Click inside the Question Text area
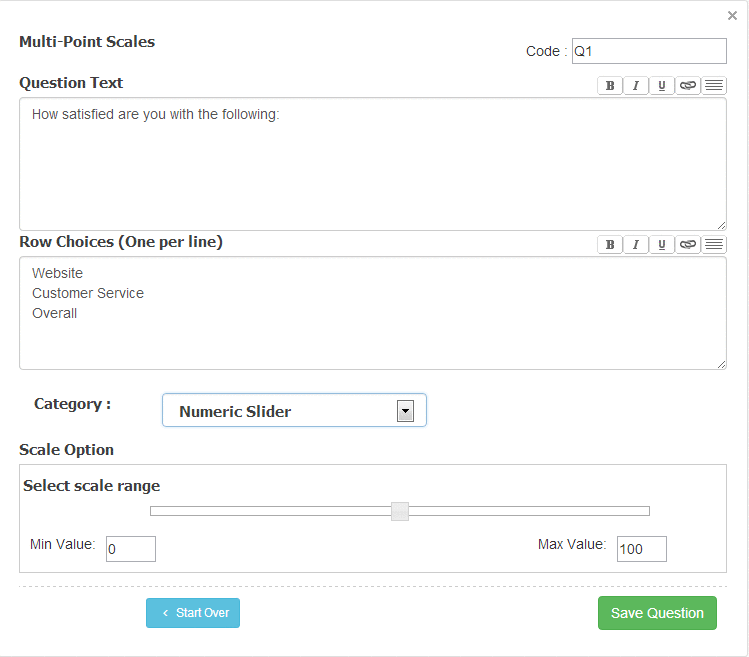749x657 pixels. [x=372, y=165]
